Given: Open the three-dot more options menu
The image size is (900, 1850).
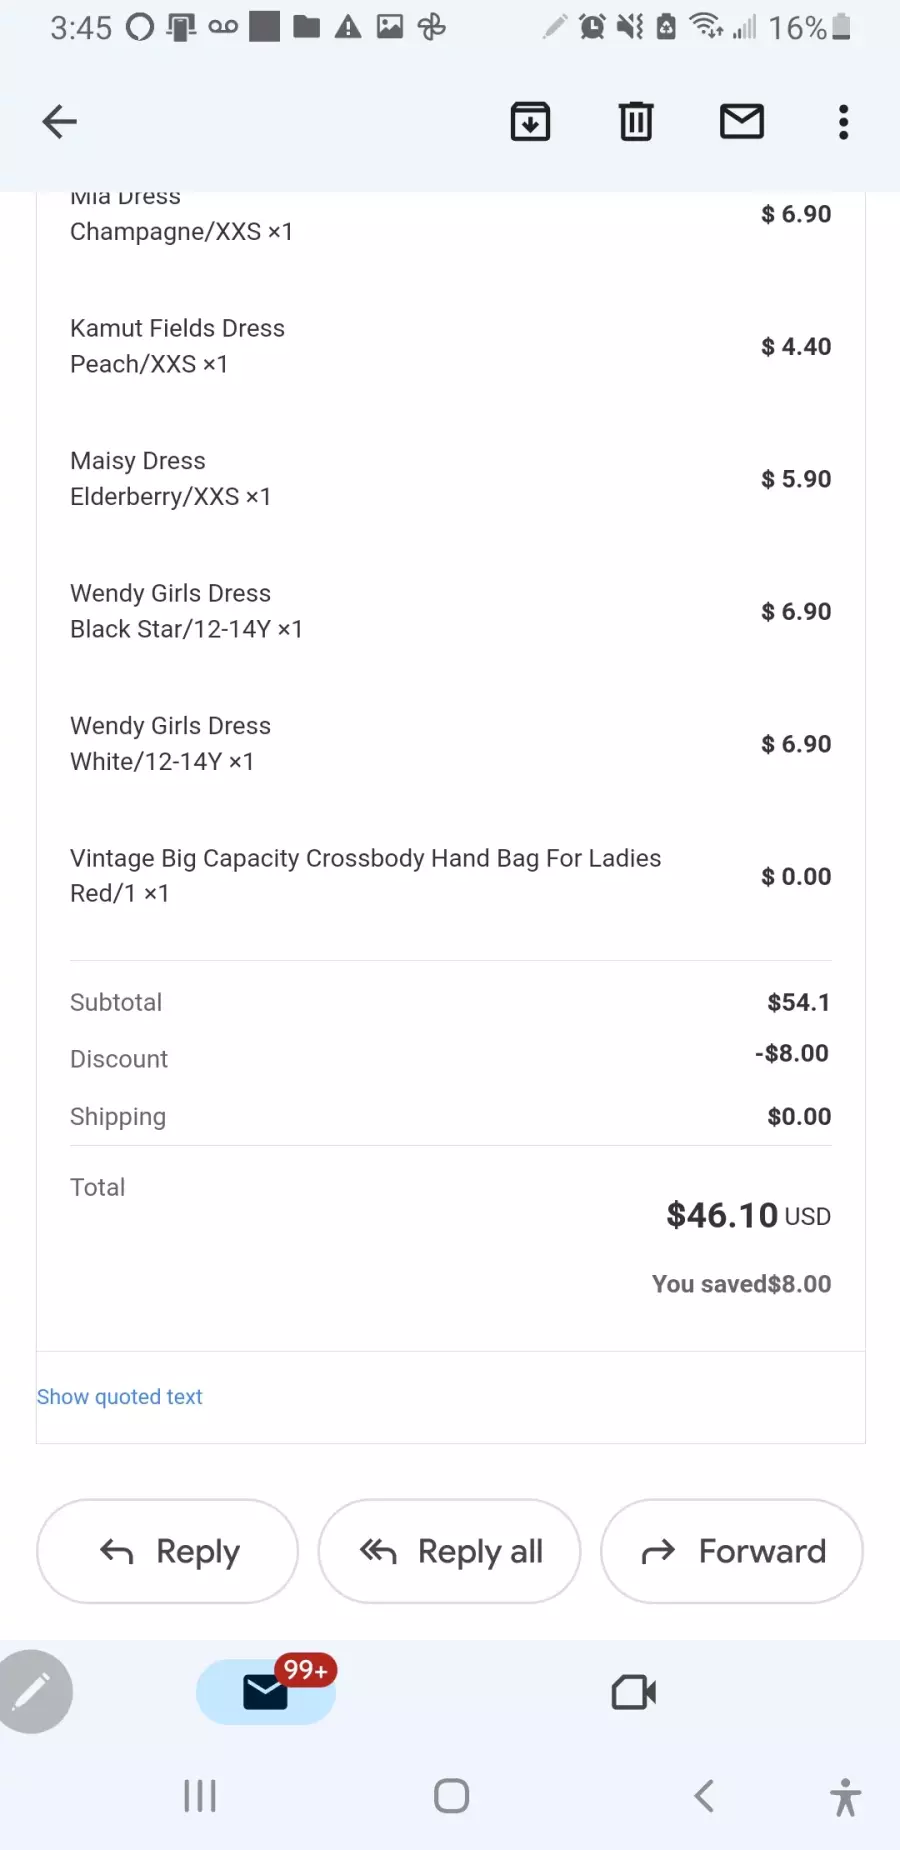Looking at the screenshot, I should (x=844, y=122).
